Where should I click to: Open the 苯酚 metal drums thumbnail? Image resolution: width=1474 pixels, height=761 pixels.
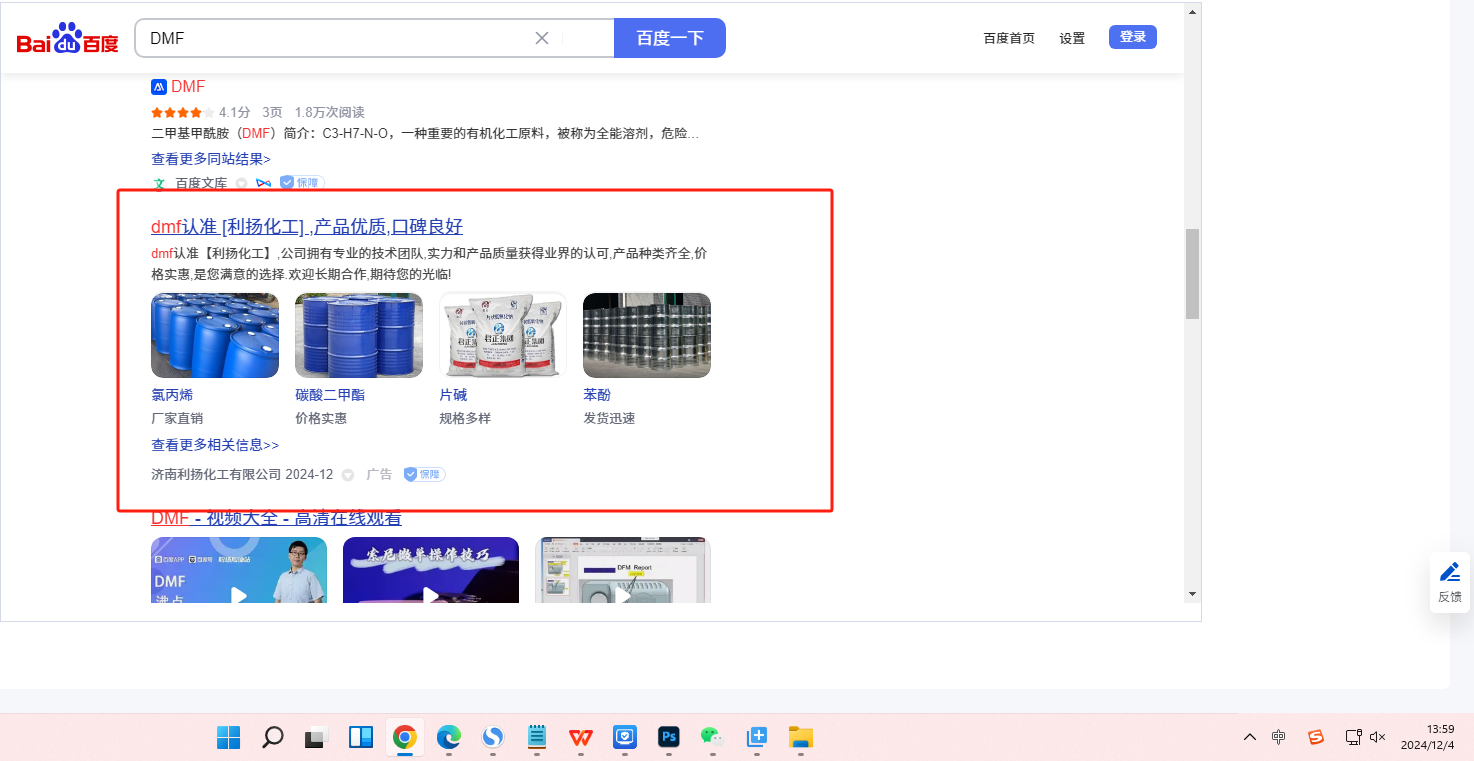(647, 335)
